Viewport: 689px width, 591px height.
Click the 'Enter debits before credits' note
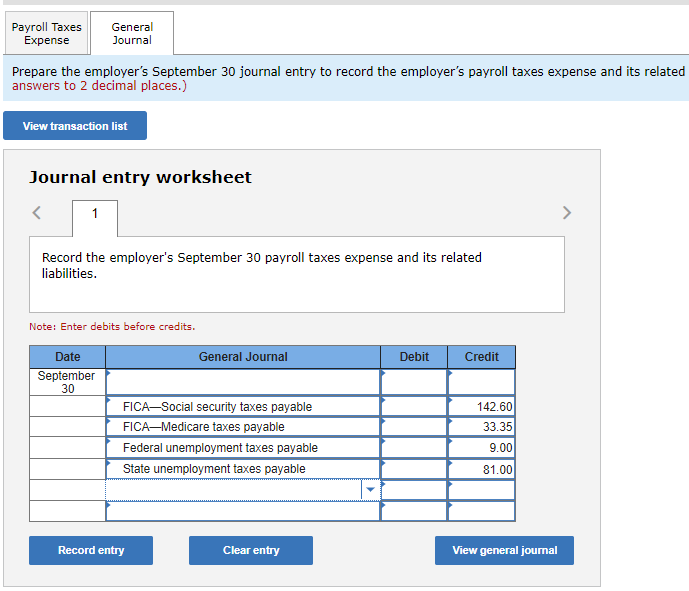pyautogui.click(x=112, y=326)
